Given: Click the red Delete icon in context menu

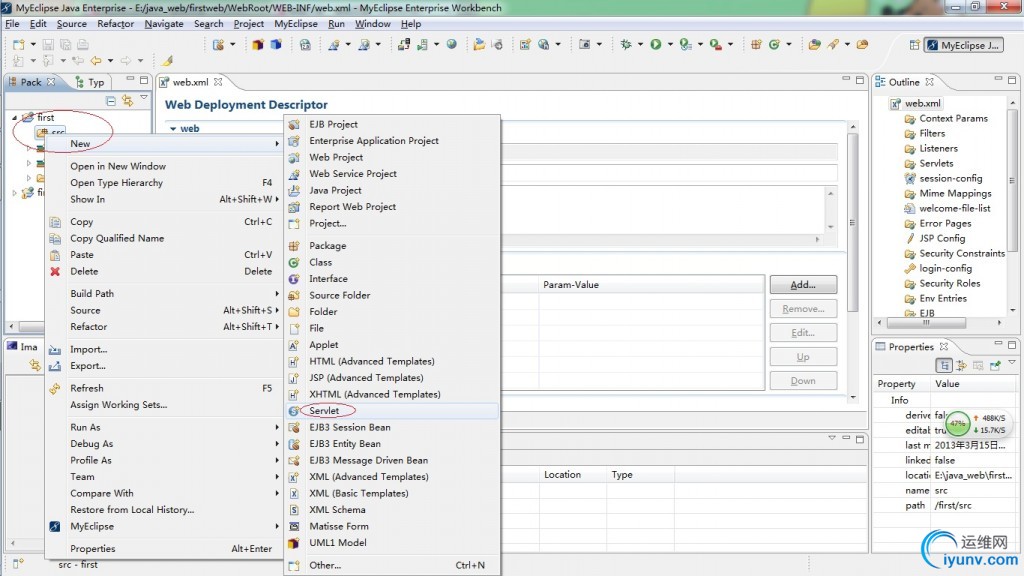Looking at the screenshot, I should 55,272.
